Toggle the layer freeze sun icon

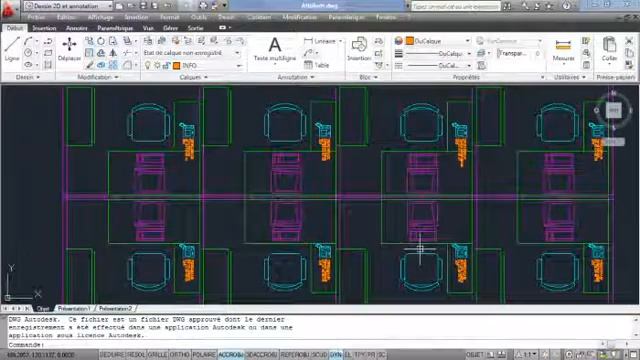point(157,65)
